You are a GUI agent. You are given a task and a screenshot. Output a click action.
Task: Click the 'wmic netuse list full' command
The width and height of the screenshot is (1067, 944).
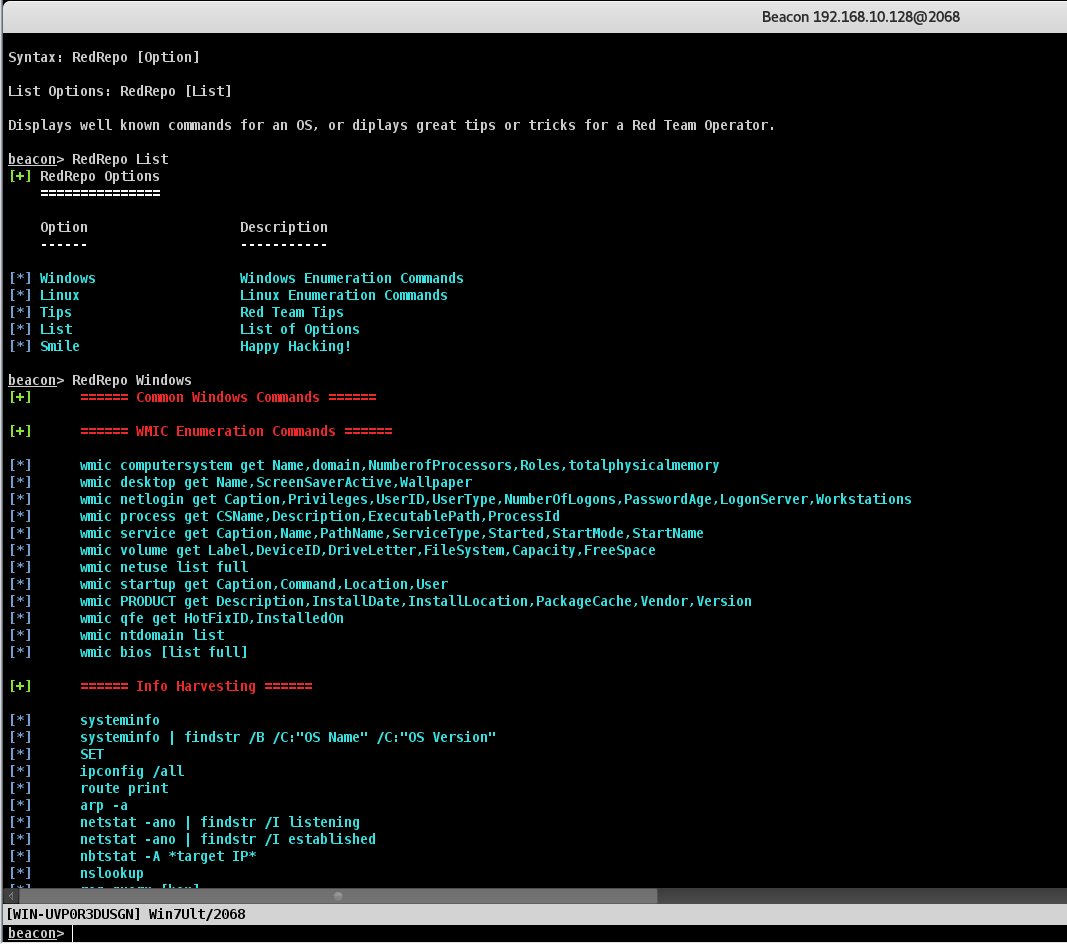164,568
